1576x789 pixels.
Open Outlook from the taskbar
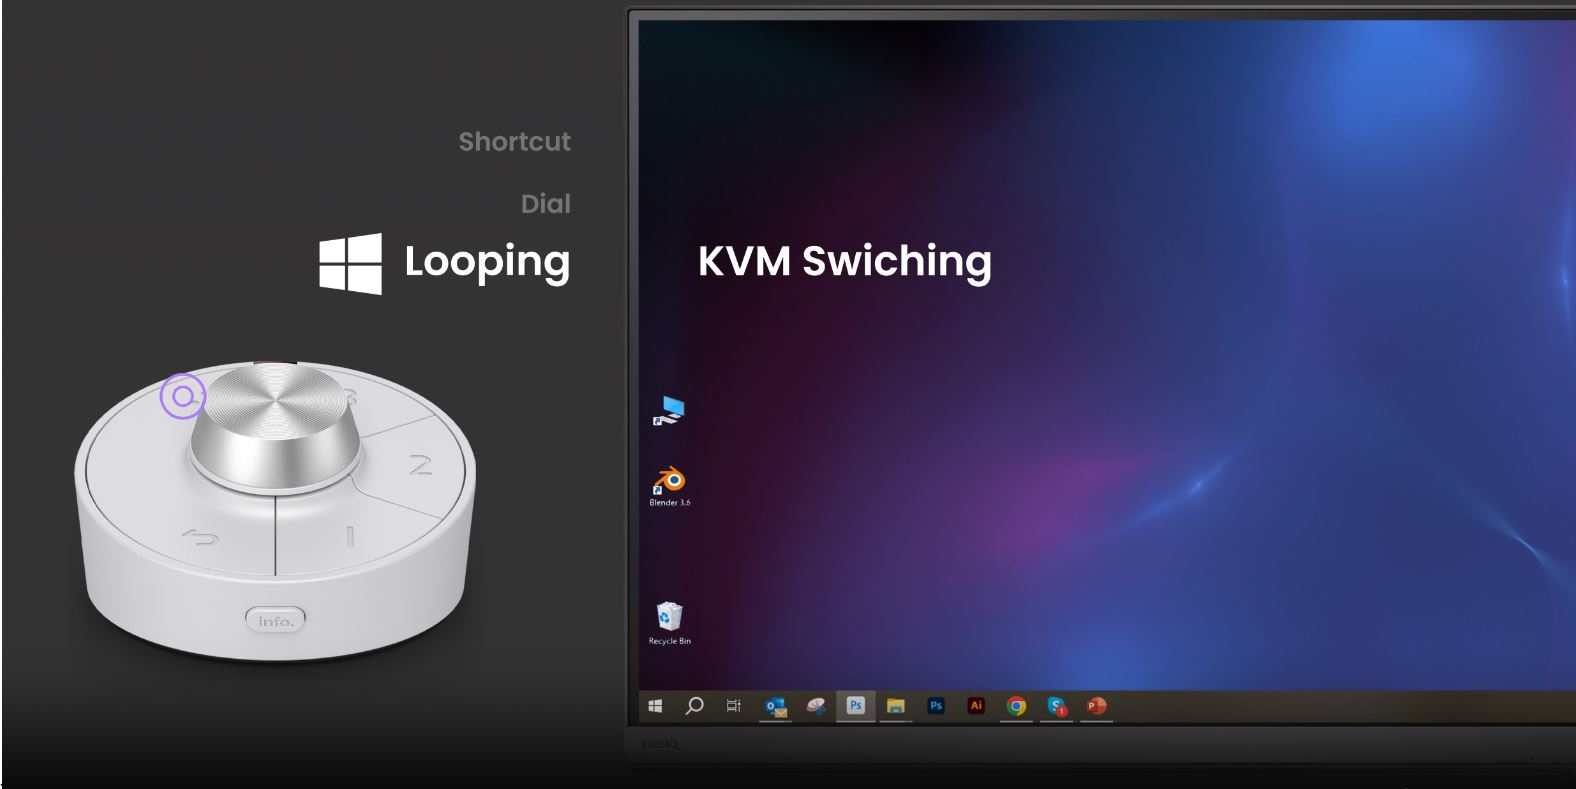coord(775,706)
